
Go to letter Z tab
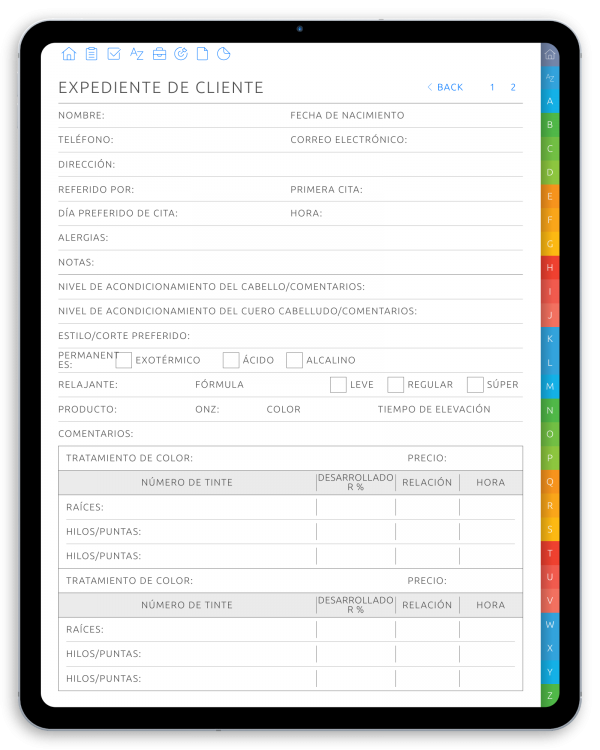click(x=550, y=695)
